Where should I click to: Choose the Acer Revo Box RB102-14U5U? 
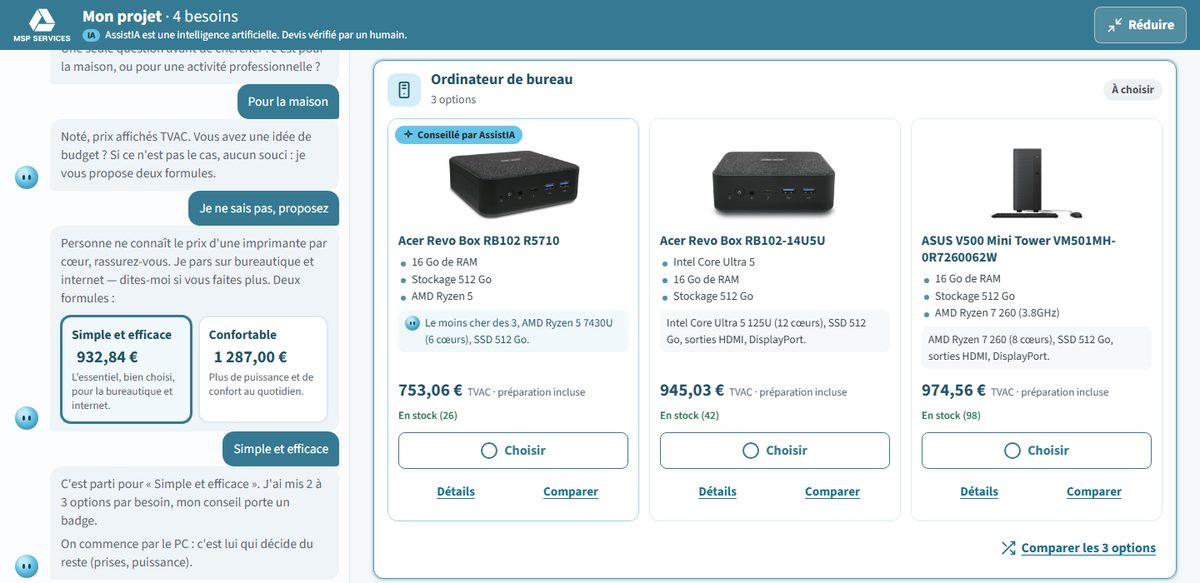coord(774,450)
